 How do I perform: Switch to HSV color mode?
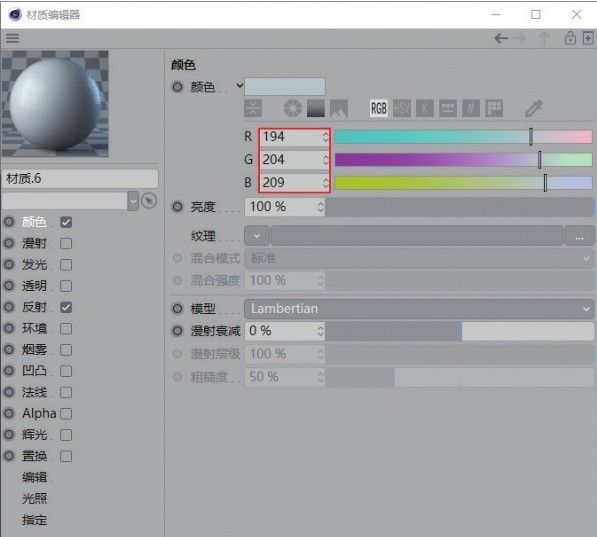point(402,109)
